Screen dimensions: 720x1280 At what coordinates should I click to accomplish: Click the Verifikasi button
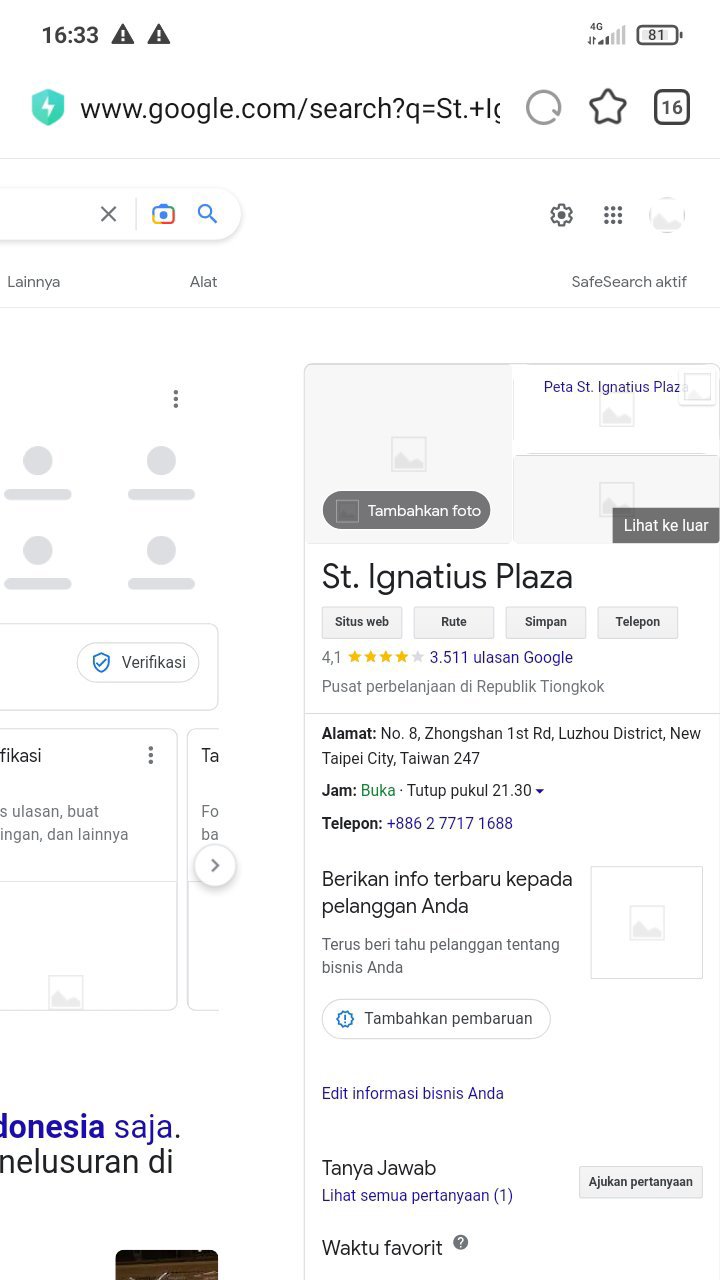coord(138,662)
